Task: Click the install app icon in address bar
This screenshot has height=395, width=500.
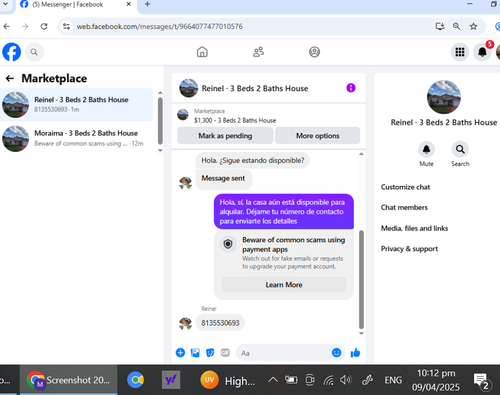Action: pos(440,26)
